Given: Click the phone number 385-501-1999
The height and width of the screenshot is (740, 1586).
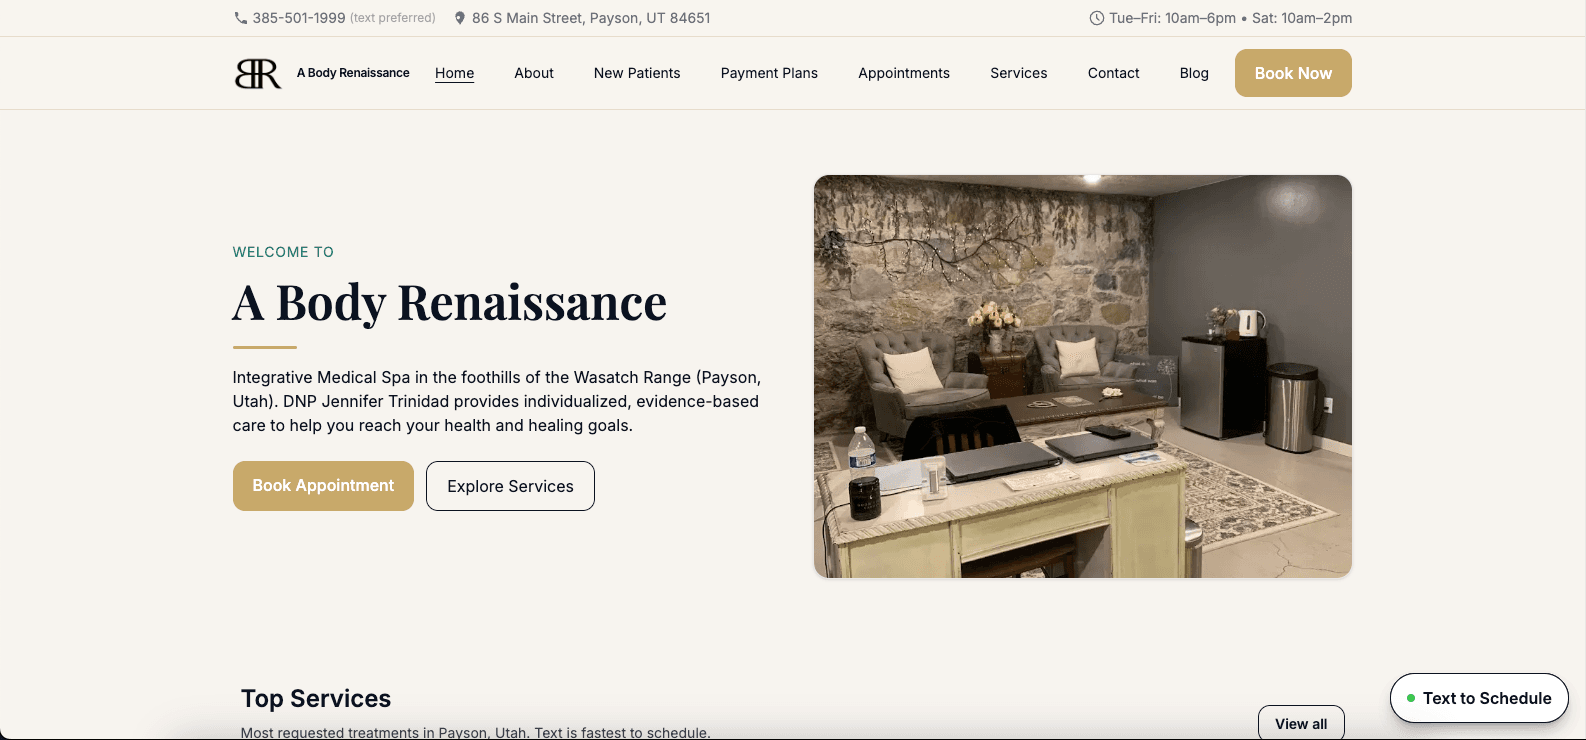Looking at the screenshot, I should 299,18.
